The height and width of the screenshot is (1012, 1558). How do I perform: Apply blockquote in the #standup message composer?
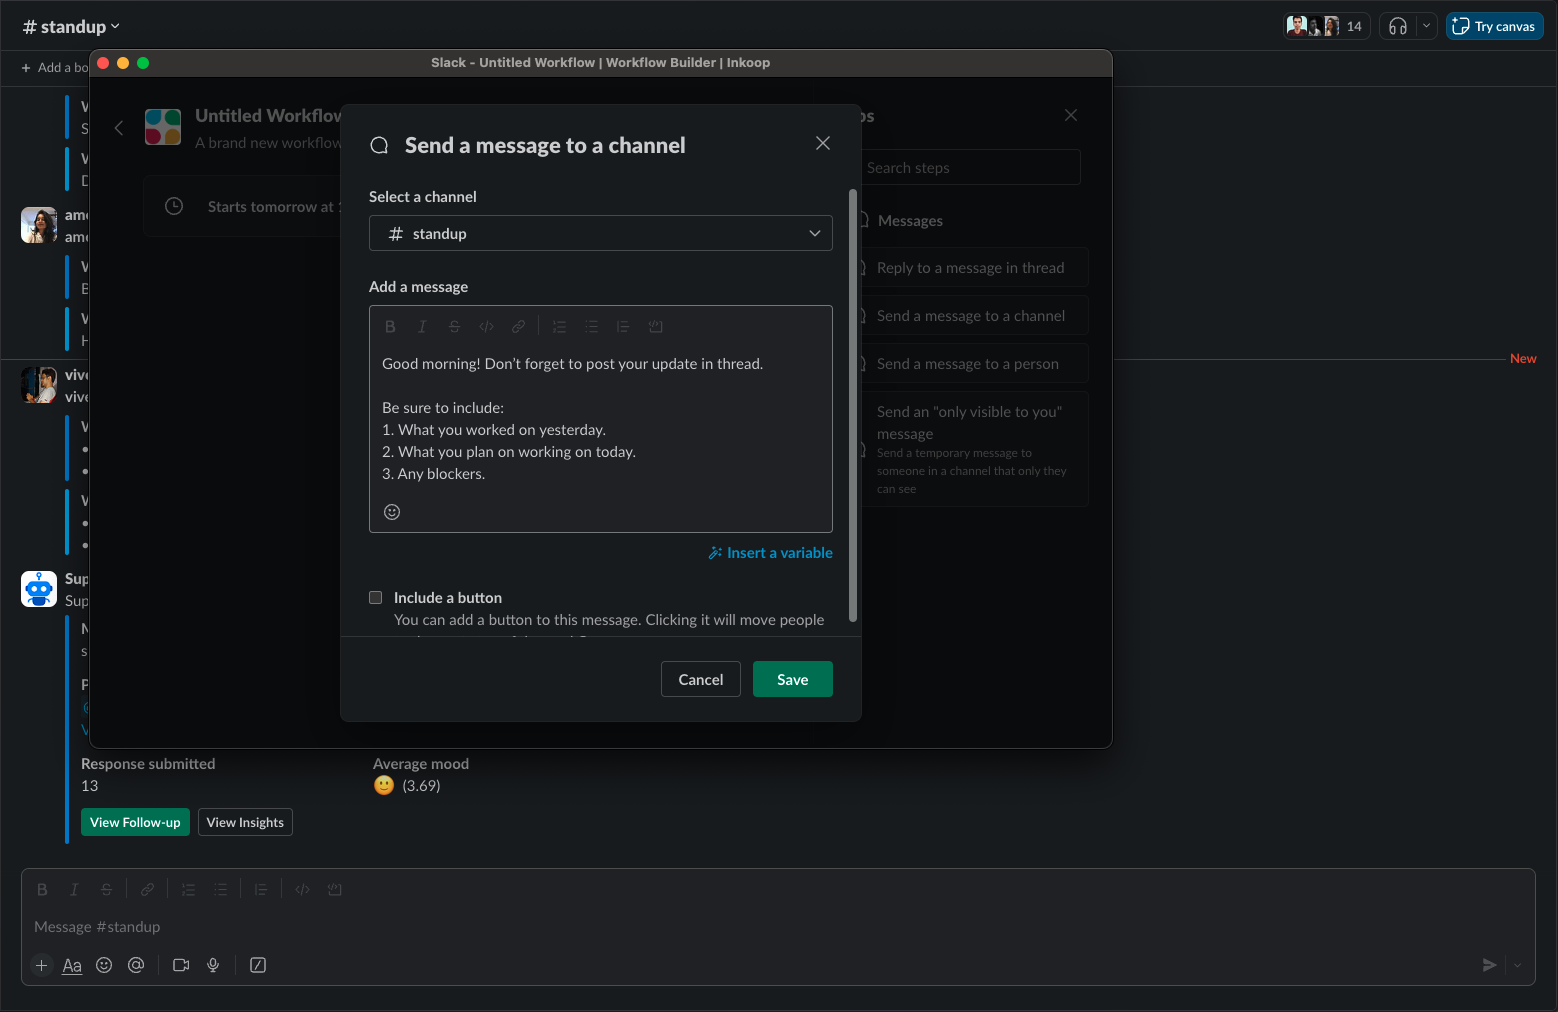261,890
